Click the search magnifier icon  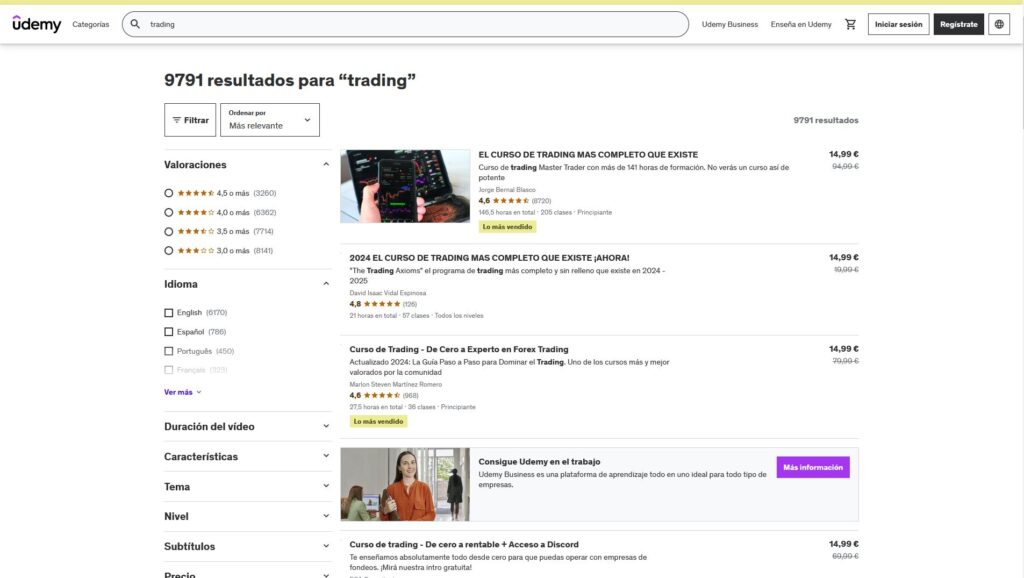(x=136, y=24)
